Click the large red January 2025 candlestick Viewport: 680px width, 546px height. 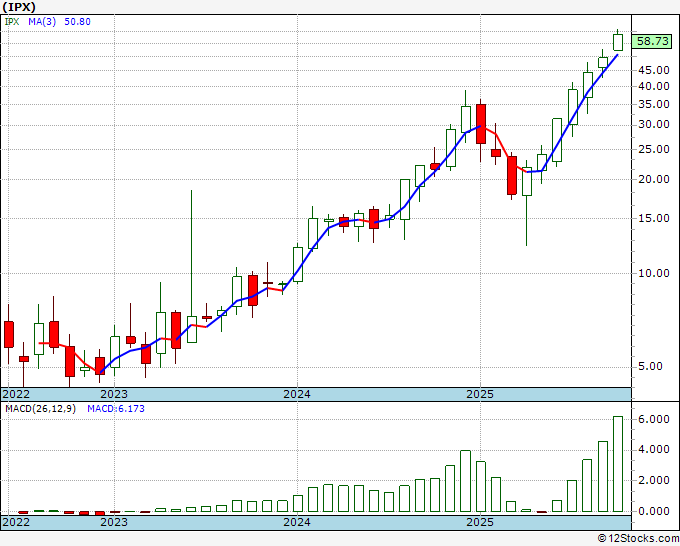481,124
